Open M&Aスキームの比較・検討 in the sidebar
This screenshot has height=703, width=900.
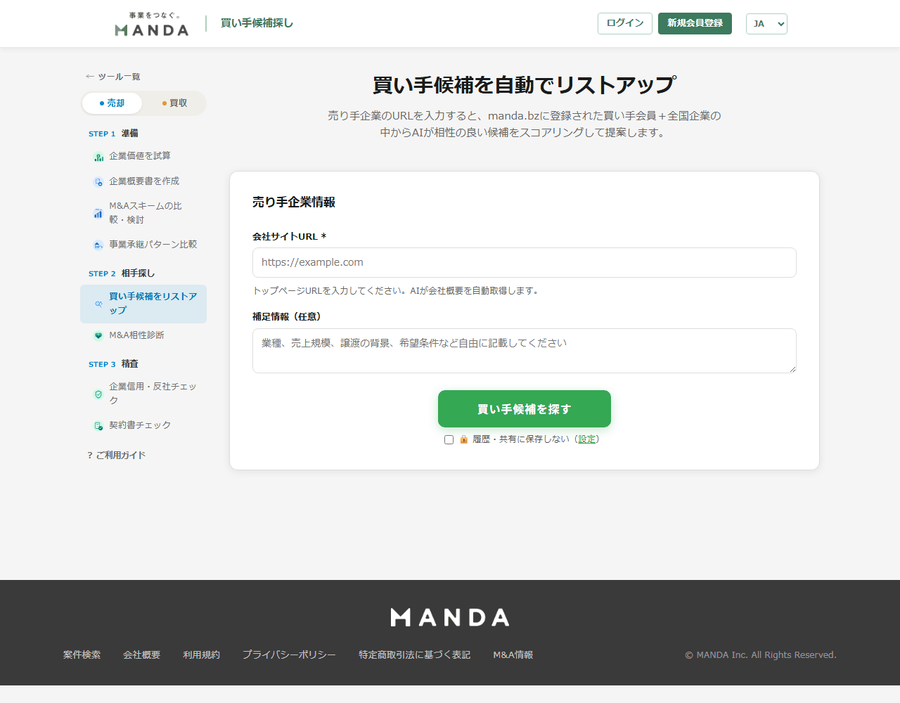(x=143, y=213)
